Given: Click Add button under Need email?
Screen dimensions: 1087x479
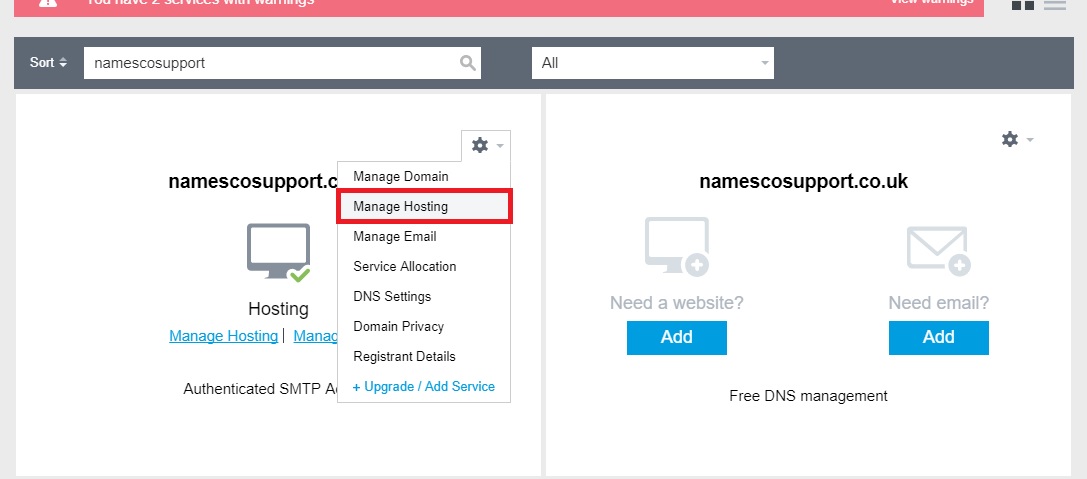Looking at the screenshot, I should click(x=939, y=338).
